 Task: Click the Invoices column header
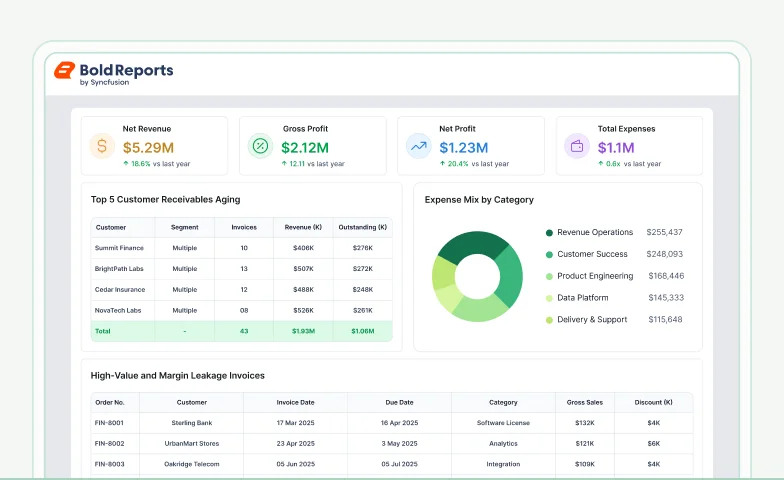click(244, 227)
